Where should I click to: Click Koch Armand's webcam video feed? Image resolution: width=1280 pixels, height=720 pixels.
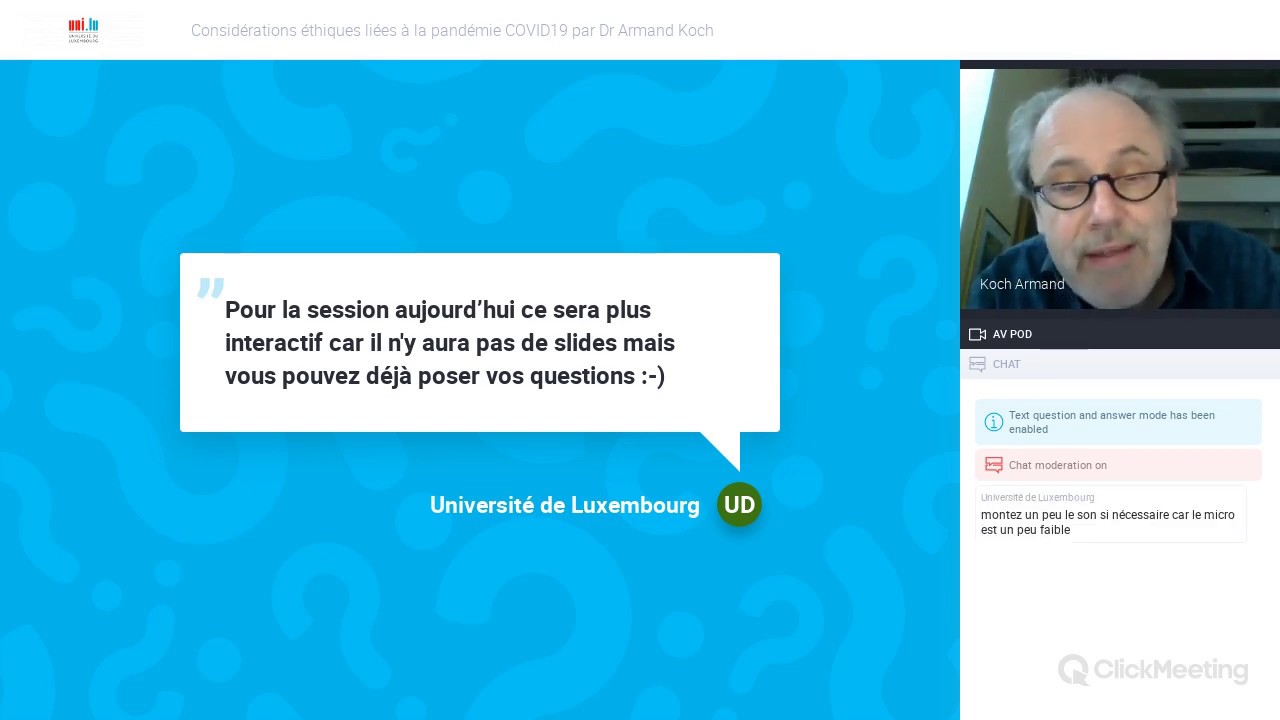[1120, 190]
